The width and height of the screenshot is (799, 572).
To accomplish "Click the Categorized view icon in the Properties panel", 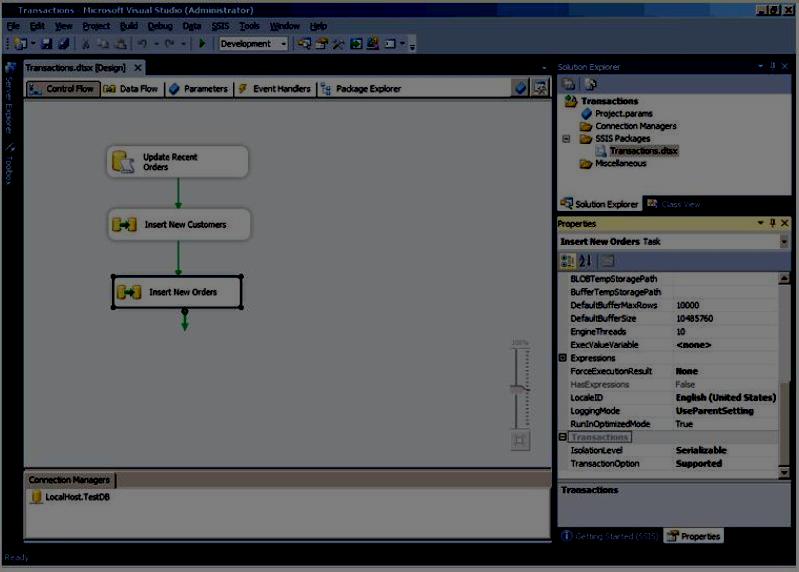I will point(567,261).
